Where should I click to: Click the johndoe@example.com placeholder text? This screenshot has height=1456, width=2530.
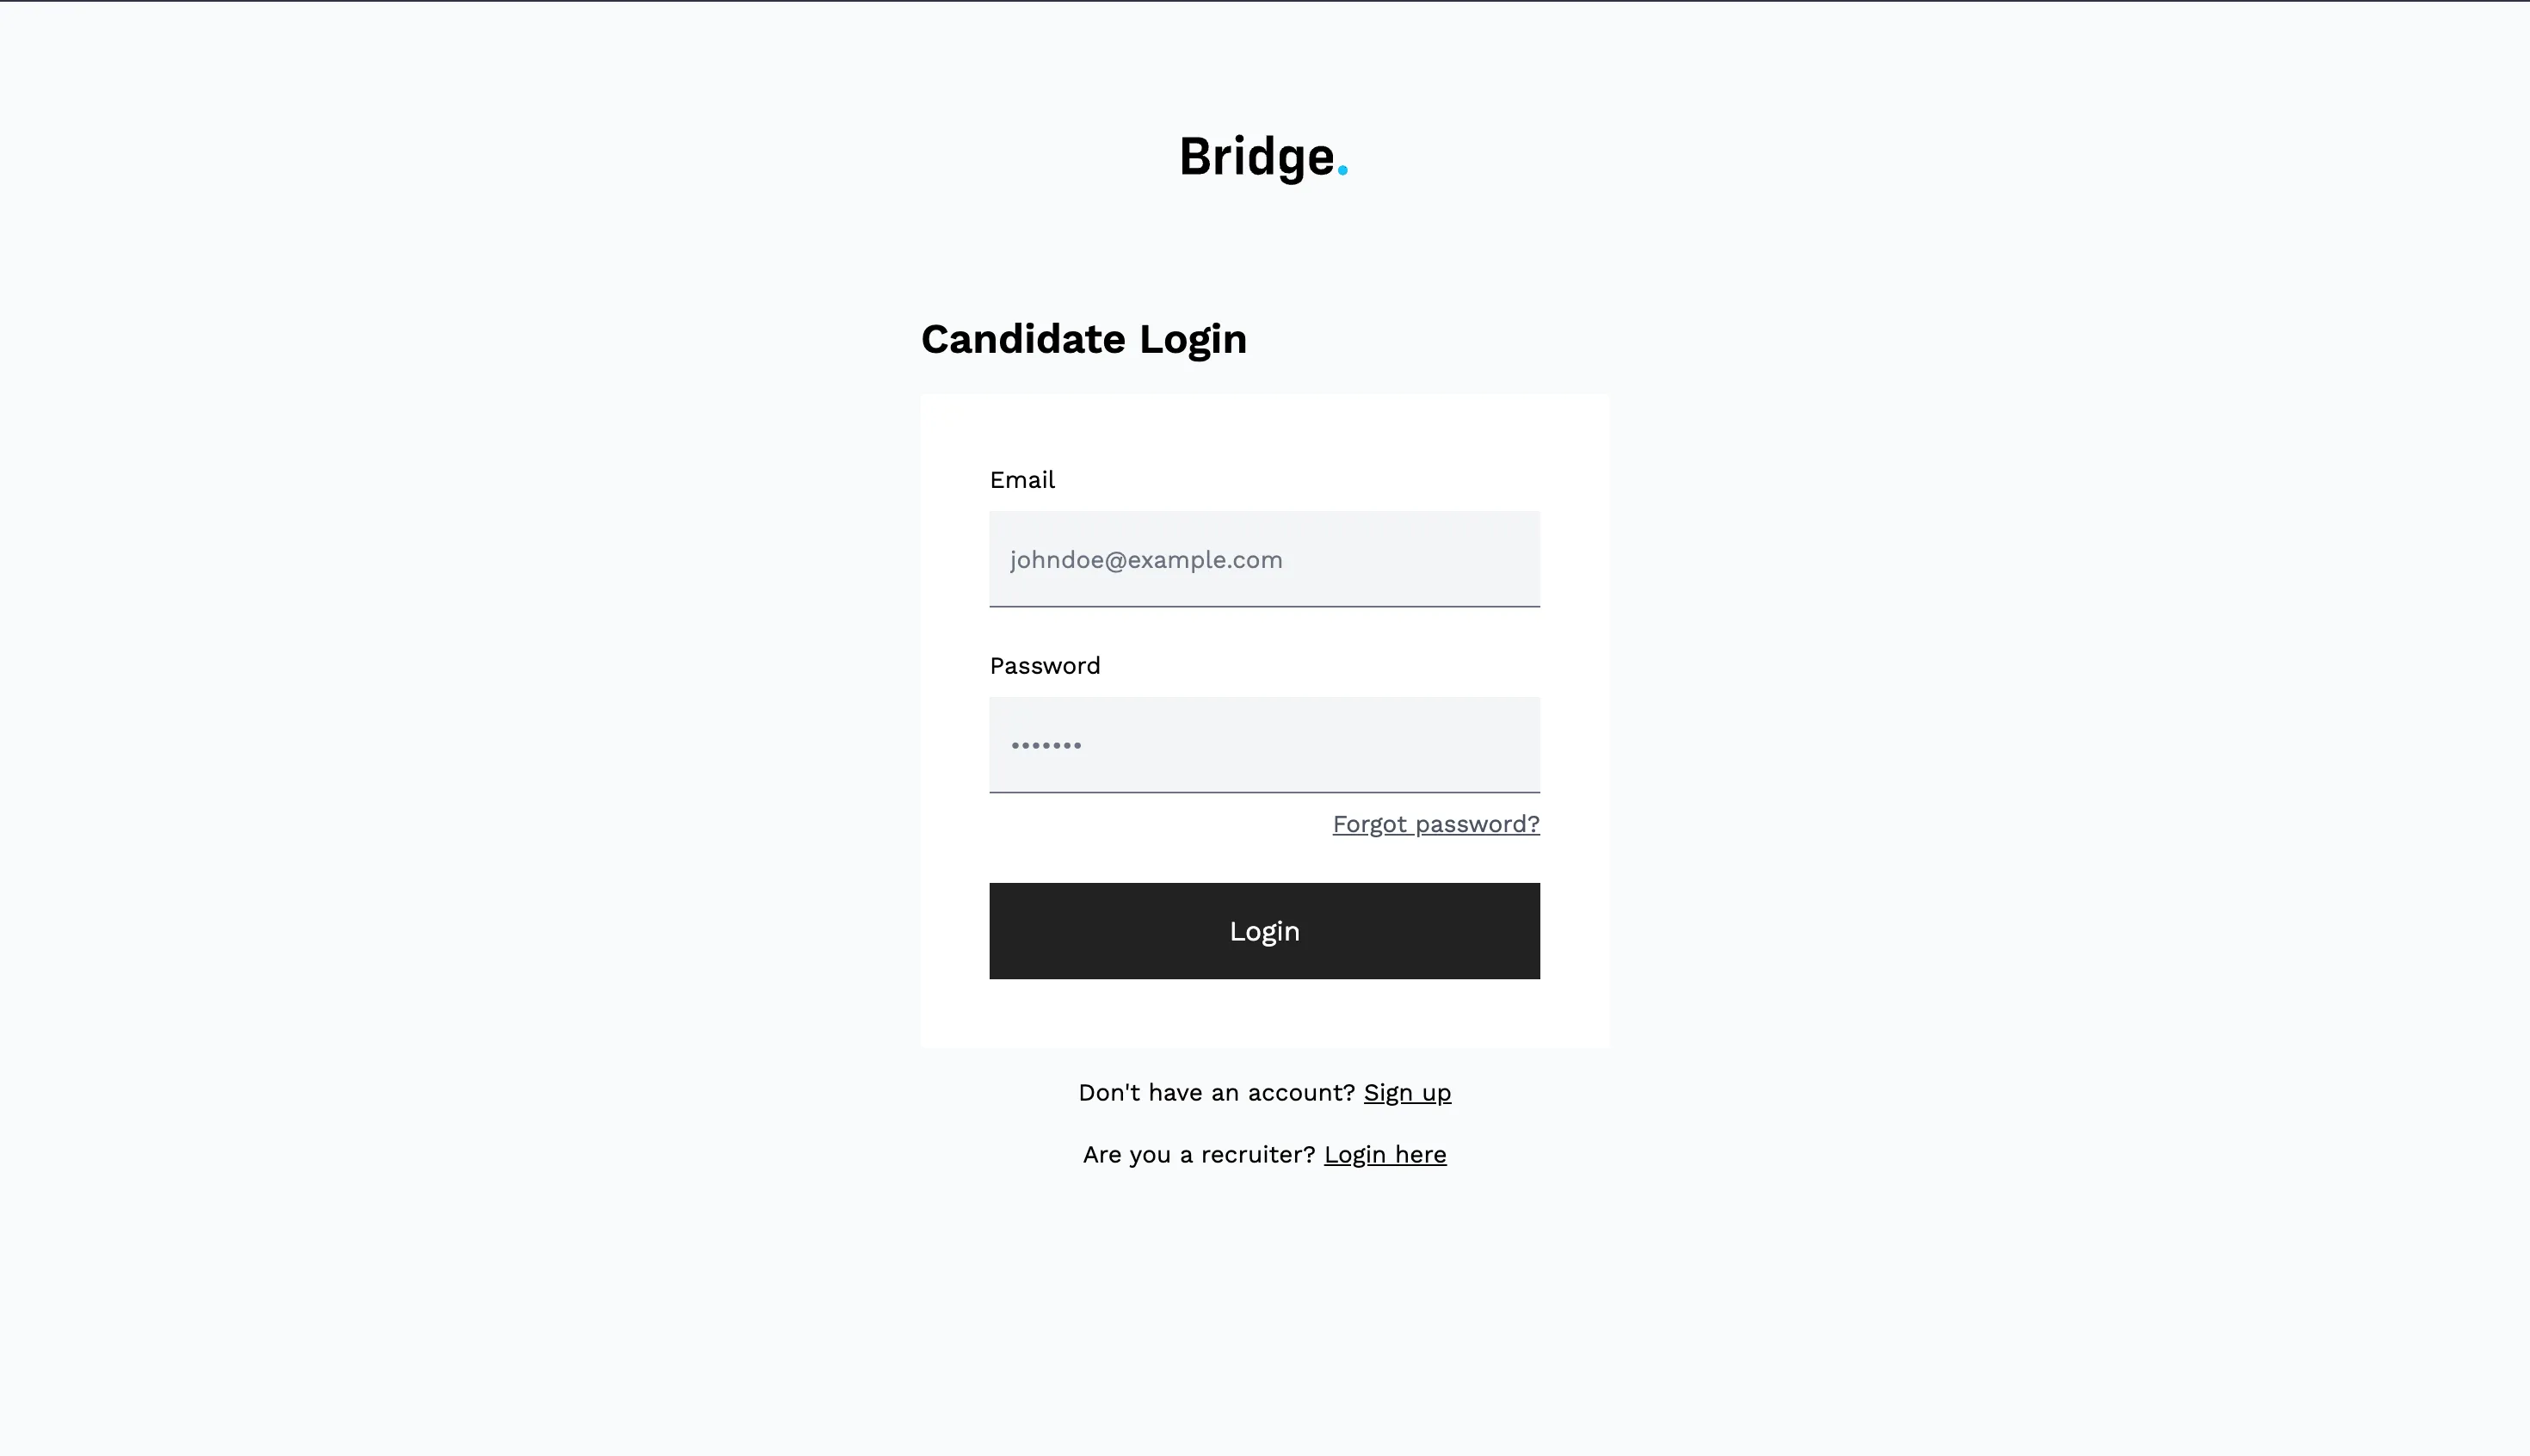(x=1145, y=560)
